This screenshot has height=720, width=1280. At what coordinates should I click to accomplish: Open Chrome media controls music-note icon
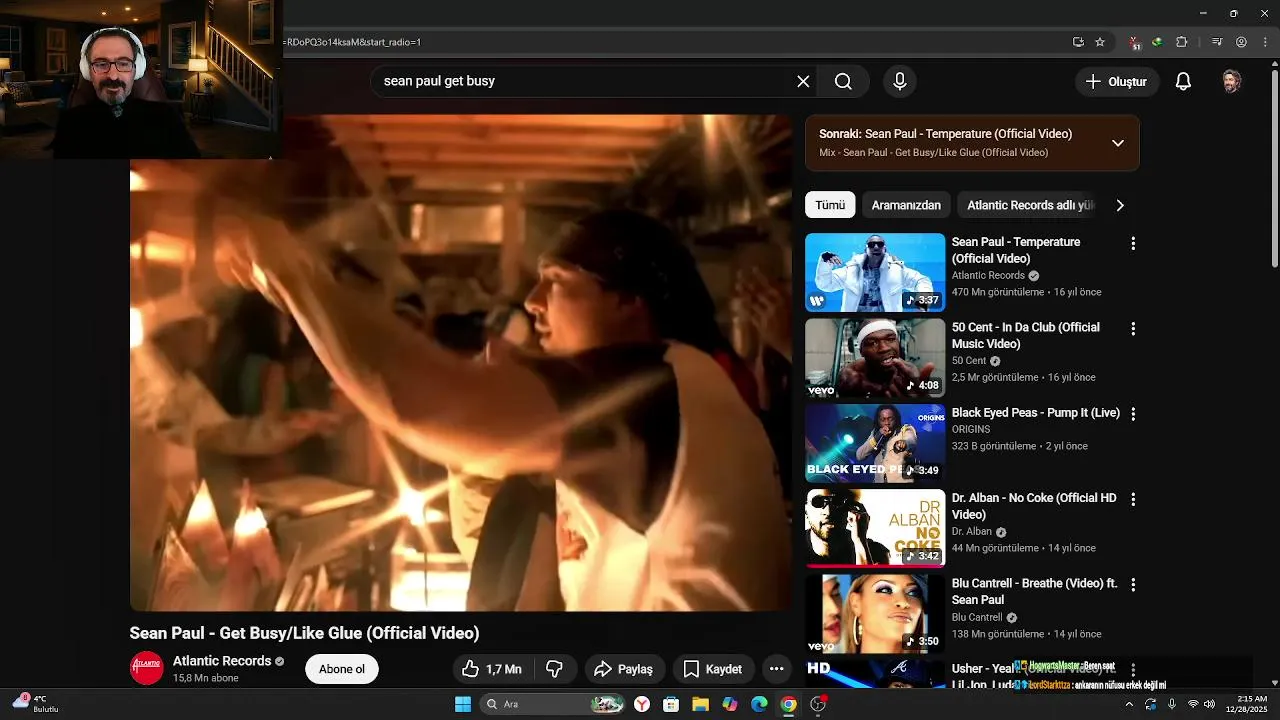pyautogui.click(x=1217, y=42)
